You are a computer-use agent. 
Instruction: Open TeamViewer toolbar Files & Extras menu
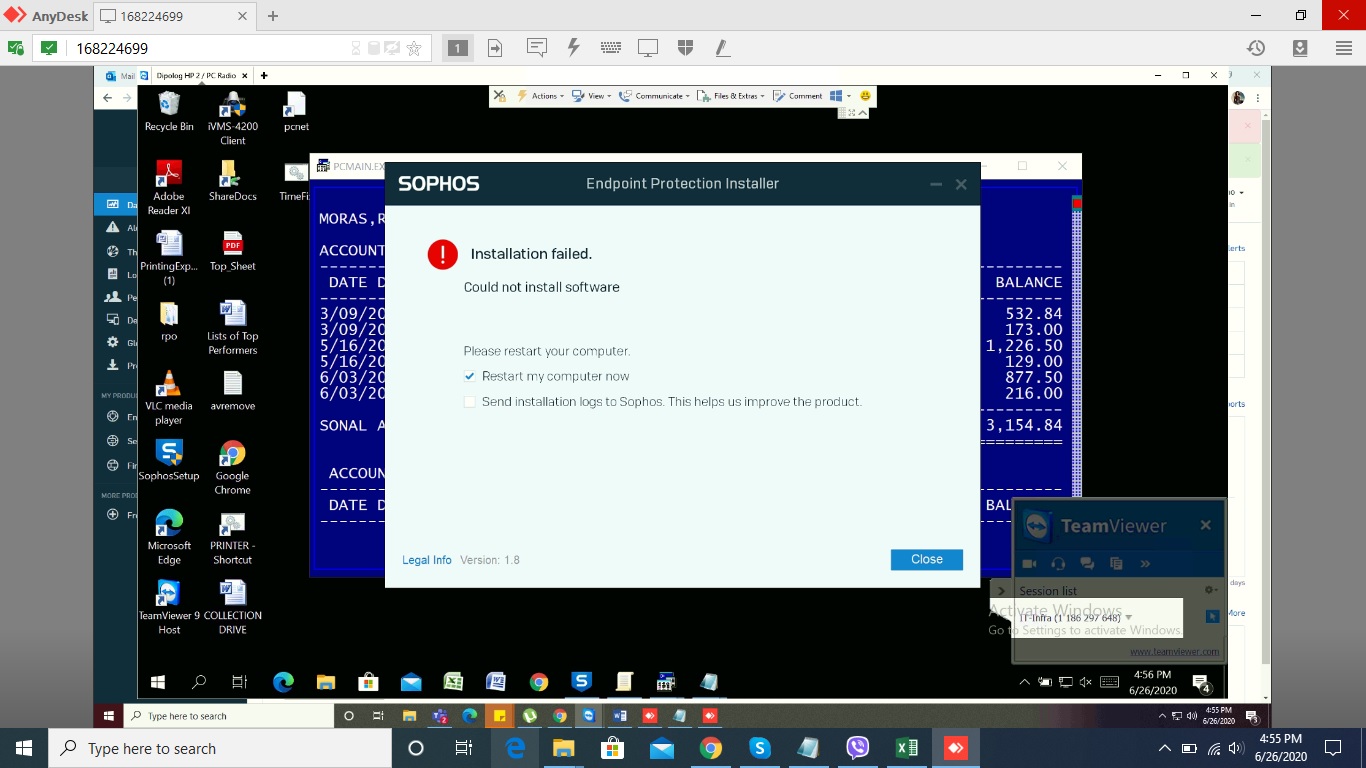[732, 96]
